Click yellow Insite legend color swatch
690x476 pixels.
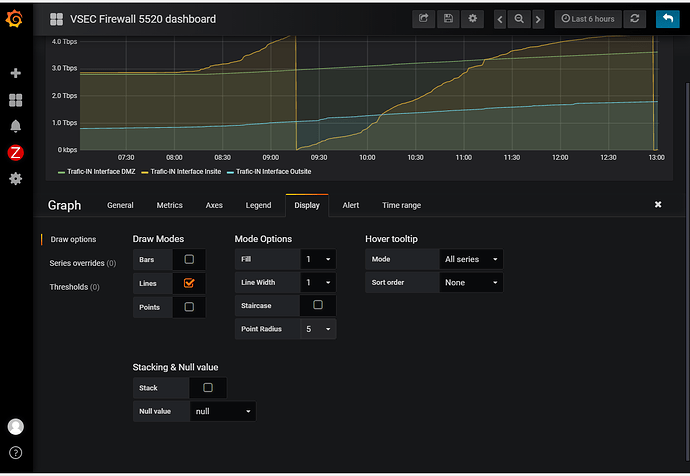(144, 172)
